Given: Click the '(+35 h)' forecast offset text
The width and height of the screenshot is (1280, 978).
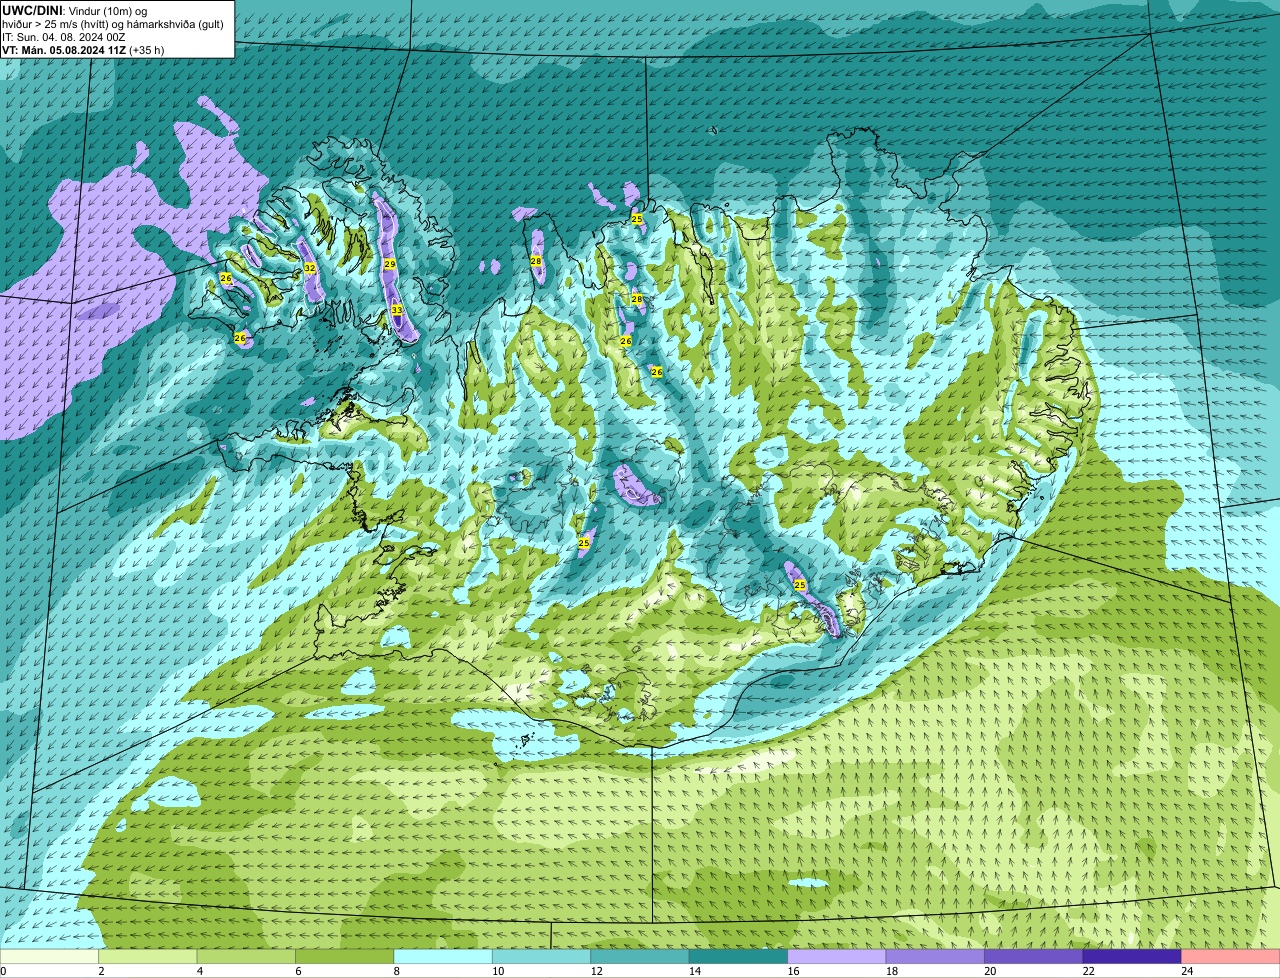Looking at the screenshot, I should [147, 49].
